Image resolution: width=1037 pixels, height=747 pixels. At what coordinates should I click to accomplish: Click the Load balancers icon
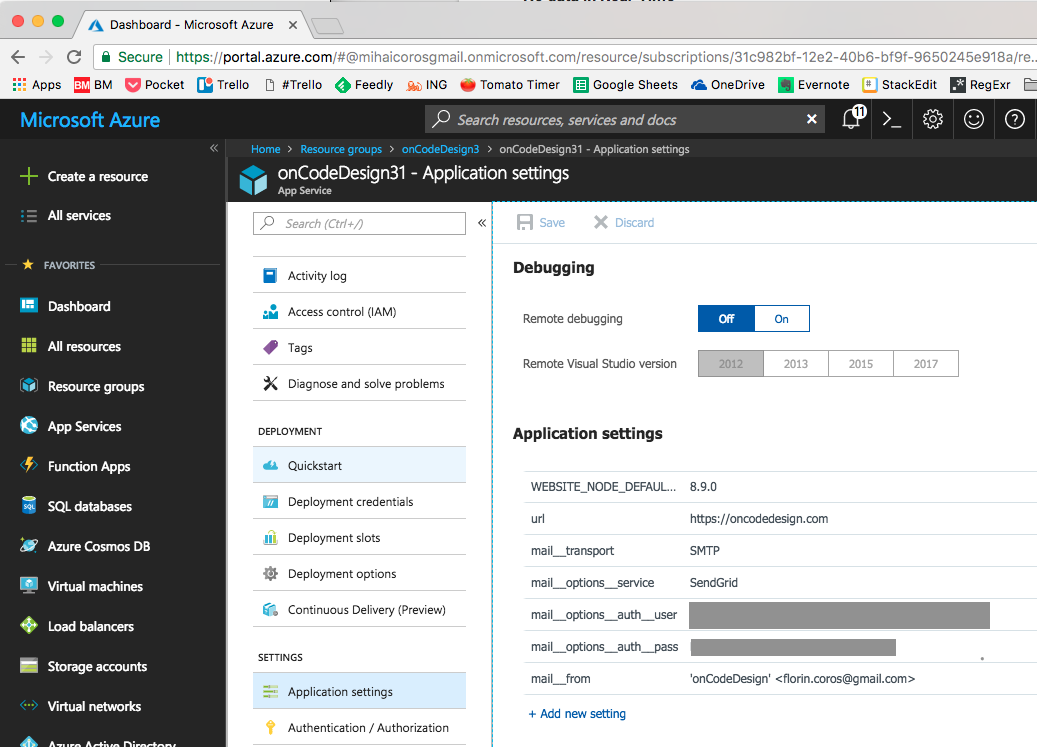(x=28, y=625)
